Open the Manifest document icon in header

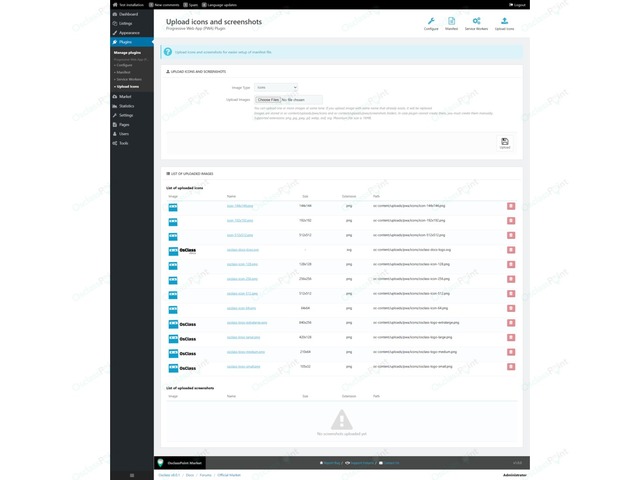click(451, 24)
